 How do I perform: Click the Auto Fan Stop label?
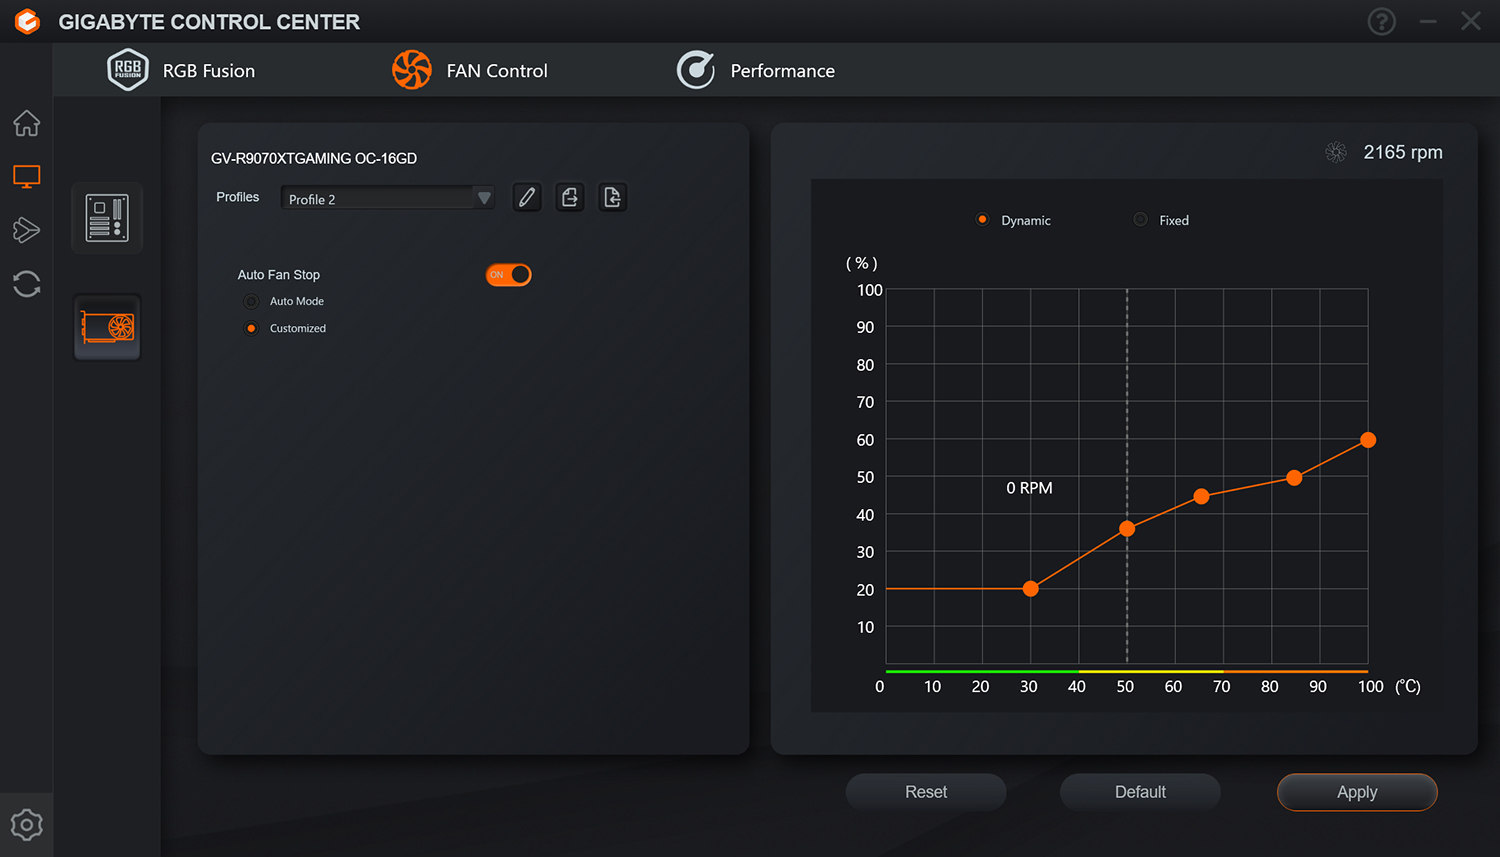279,275
